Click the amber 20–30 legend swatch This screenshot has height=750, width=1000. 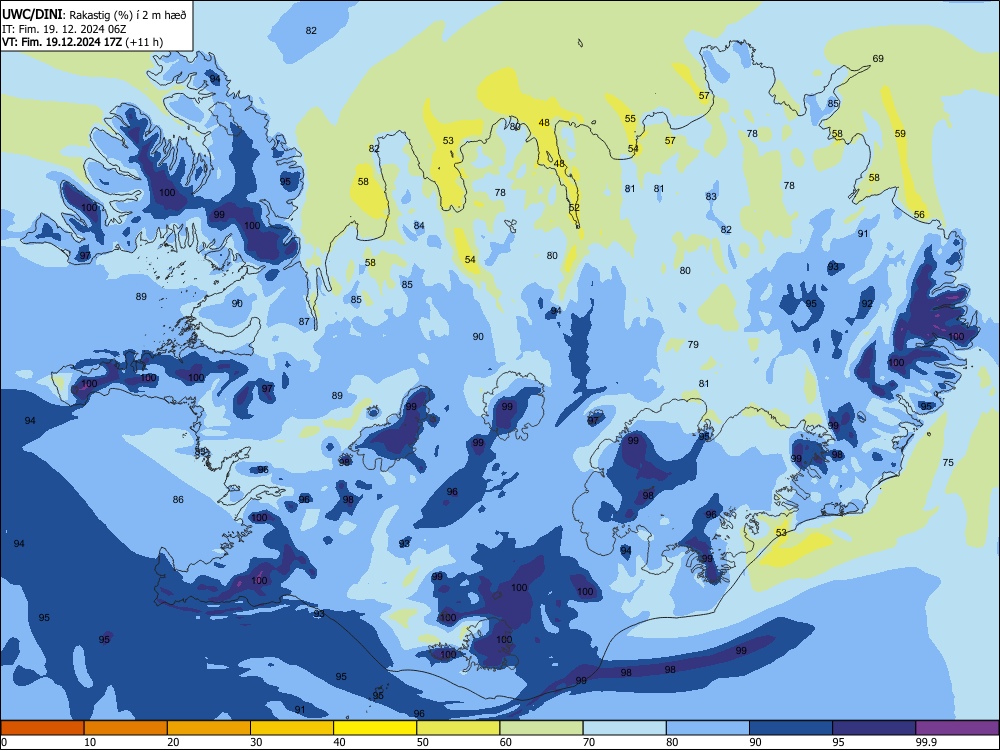[x=209, y=728]
